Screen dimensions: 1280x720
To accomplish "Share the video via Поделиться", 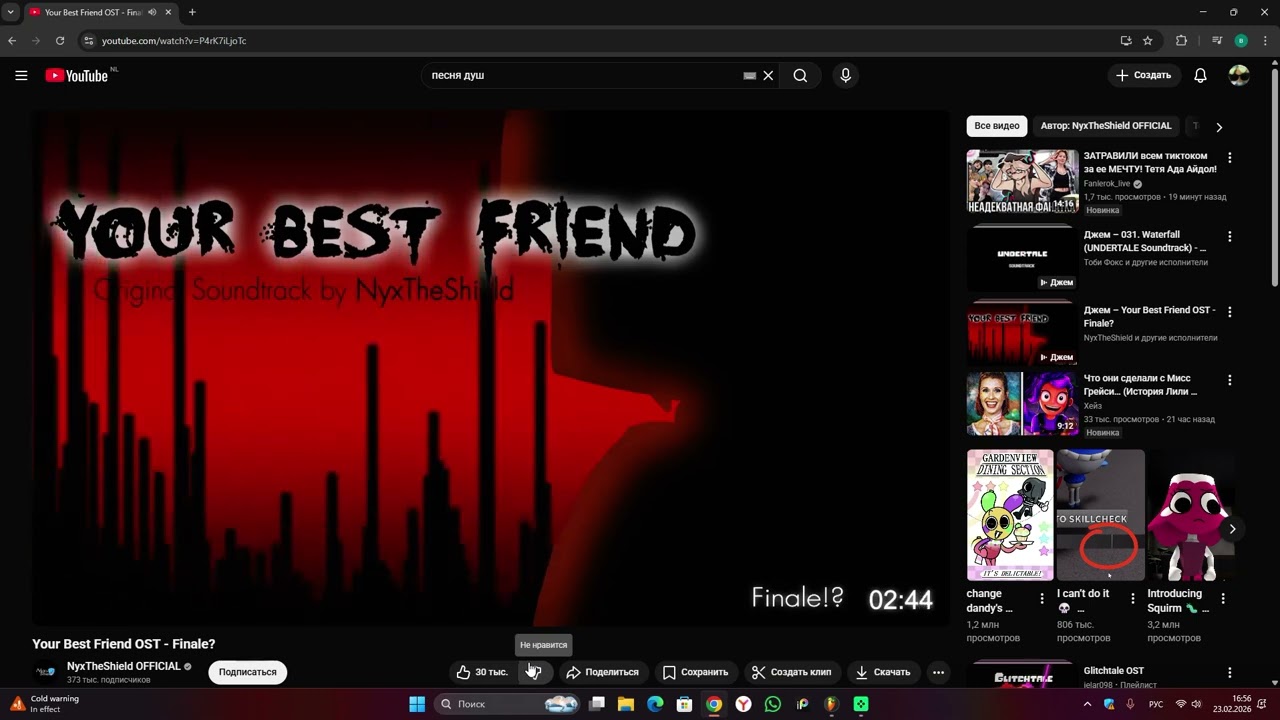I will 602,672.
